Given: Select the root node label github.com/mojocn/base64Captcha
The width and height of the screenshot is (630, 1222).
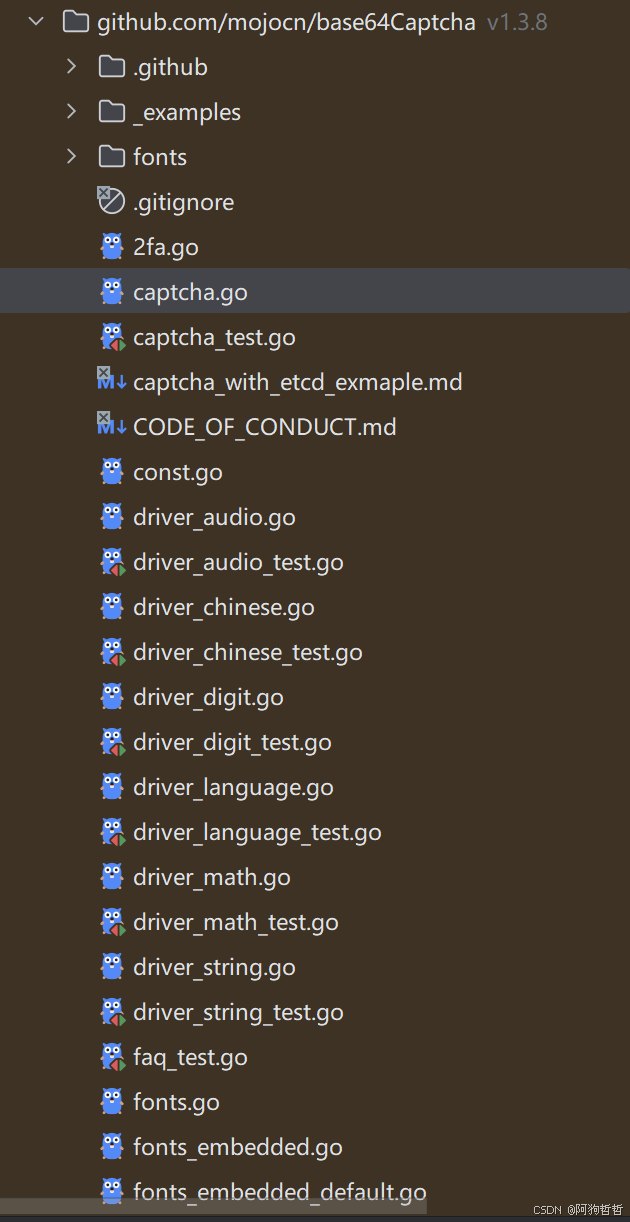Looking at the screenshot, I should click(x=286, y=22).
